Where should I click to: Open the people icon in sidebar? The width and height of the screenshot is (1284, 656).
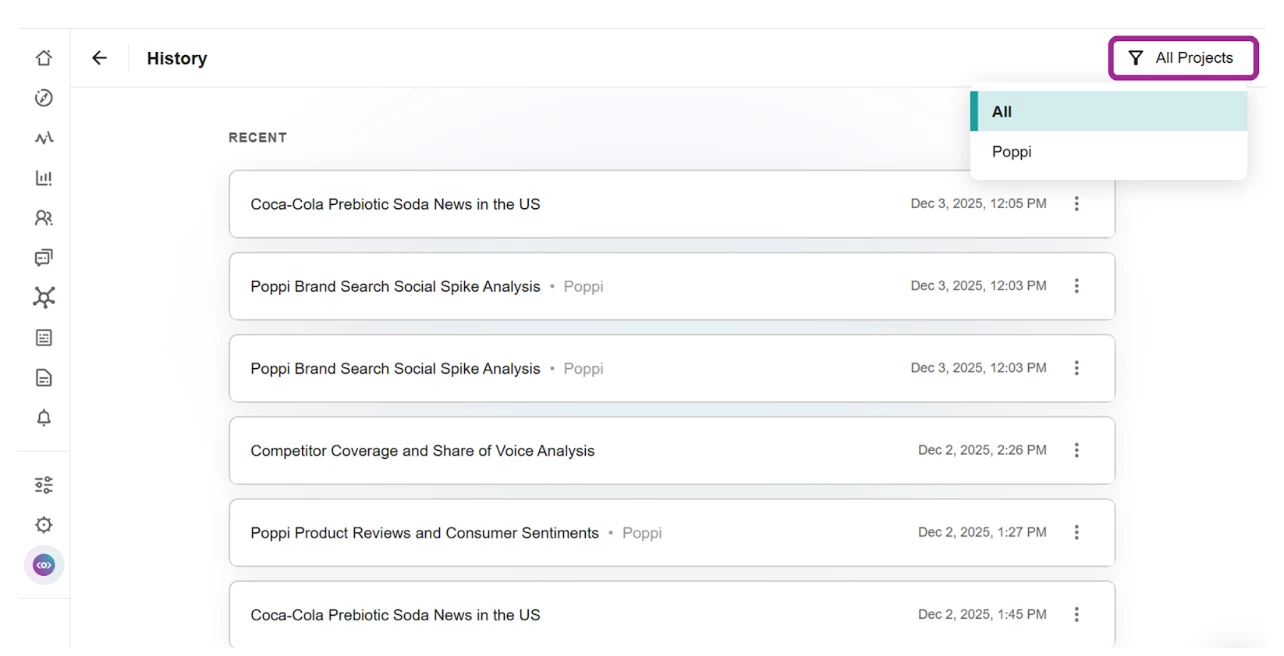44,218
